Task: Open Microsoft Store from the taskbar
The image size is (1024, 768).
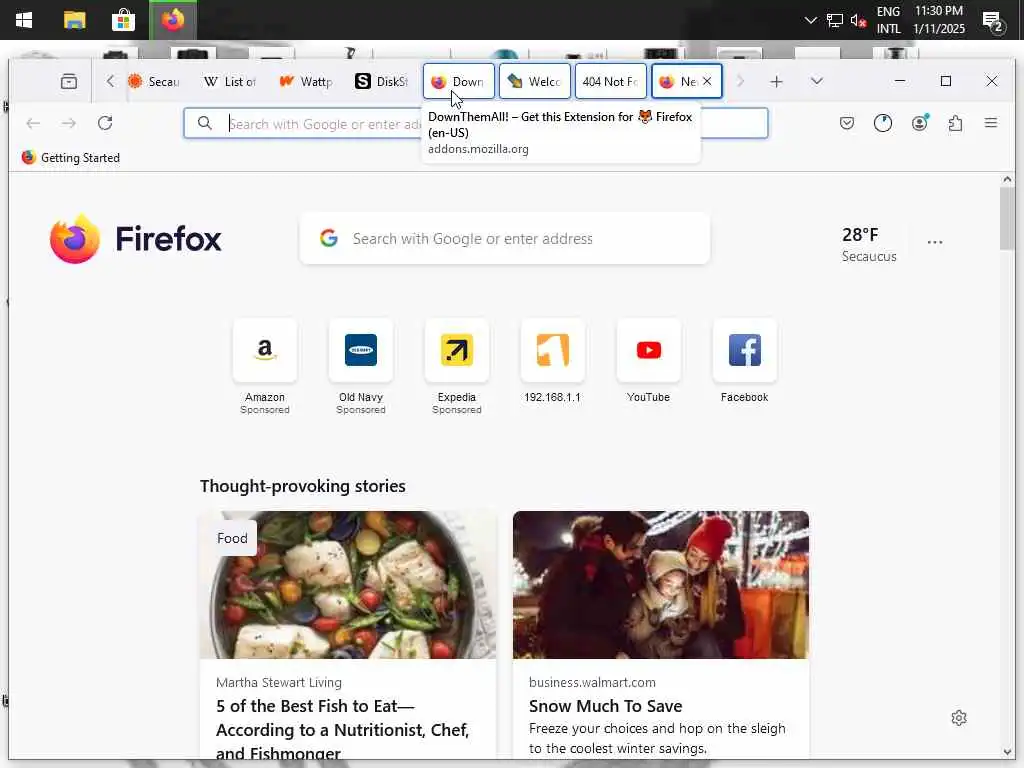Action: [123, 20]
